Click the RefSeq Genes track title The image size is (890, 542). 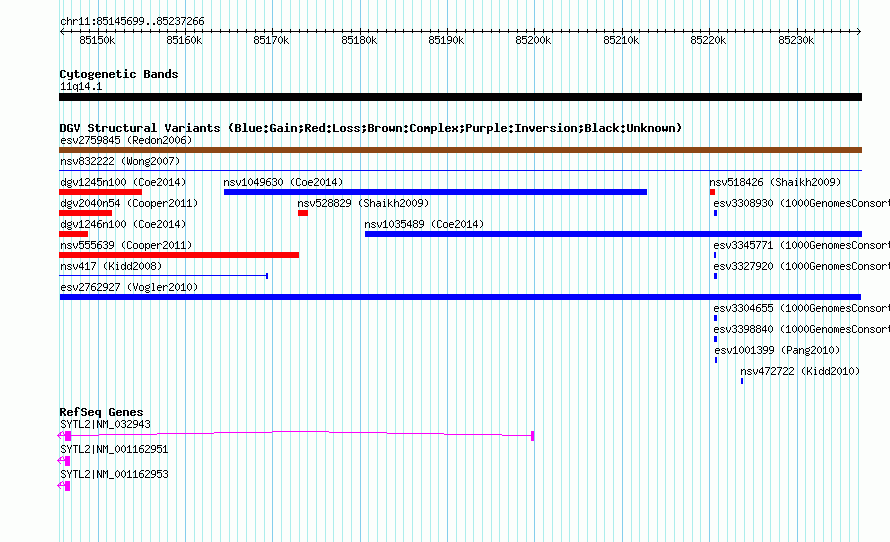click(101, 412)
